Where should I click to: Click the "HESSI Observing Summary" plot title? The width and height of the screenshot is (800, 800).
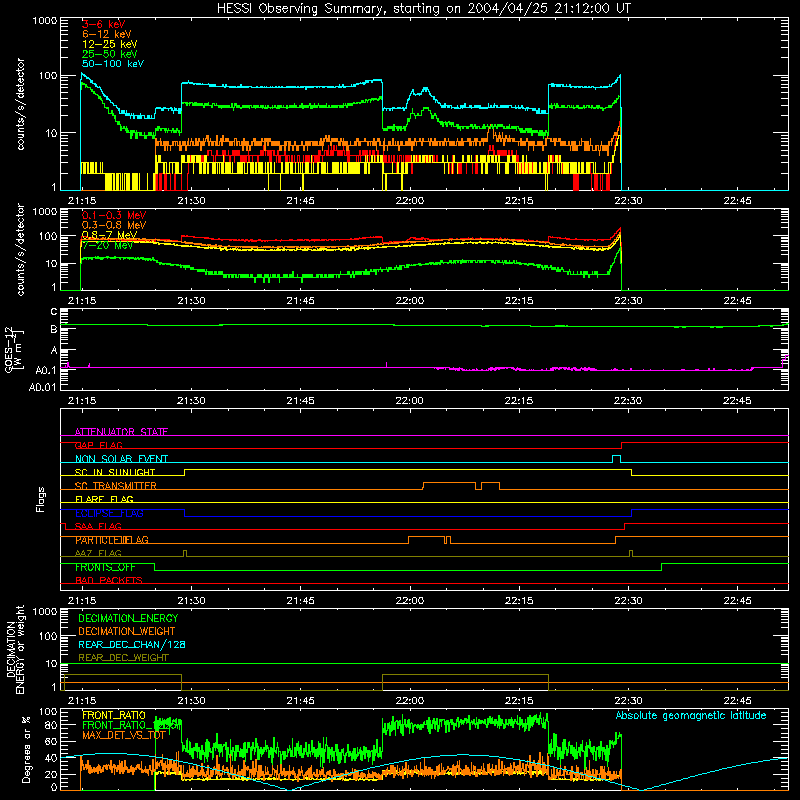pos(423,8)
